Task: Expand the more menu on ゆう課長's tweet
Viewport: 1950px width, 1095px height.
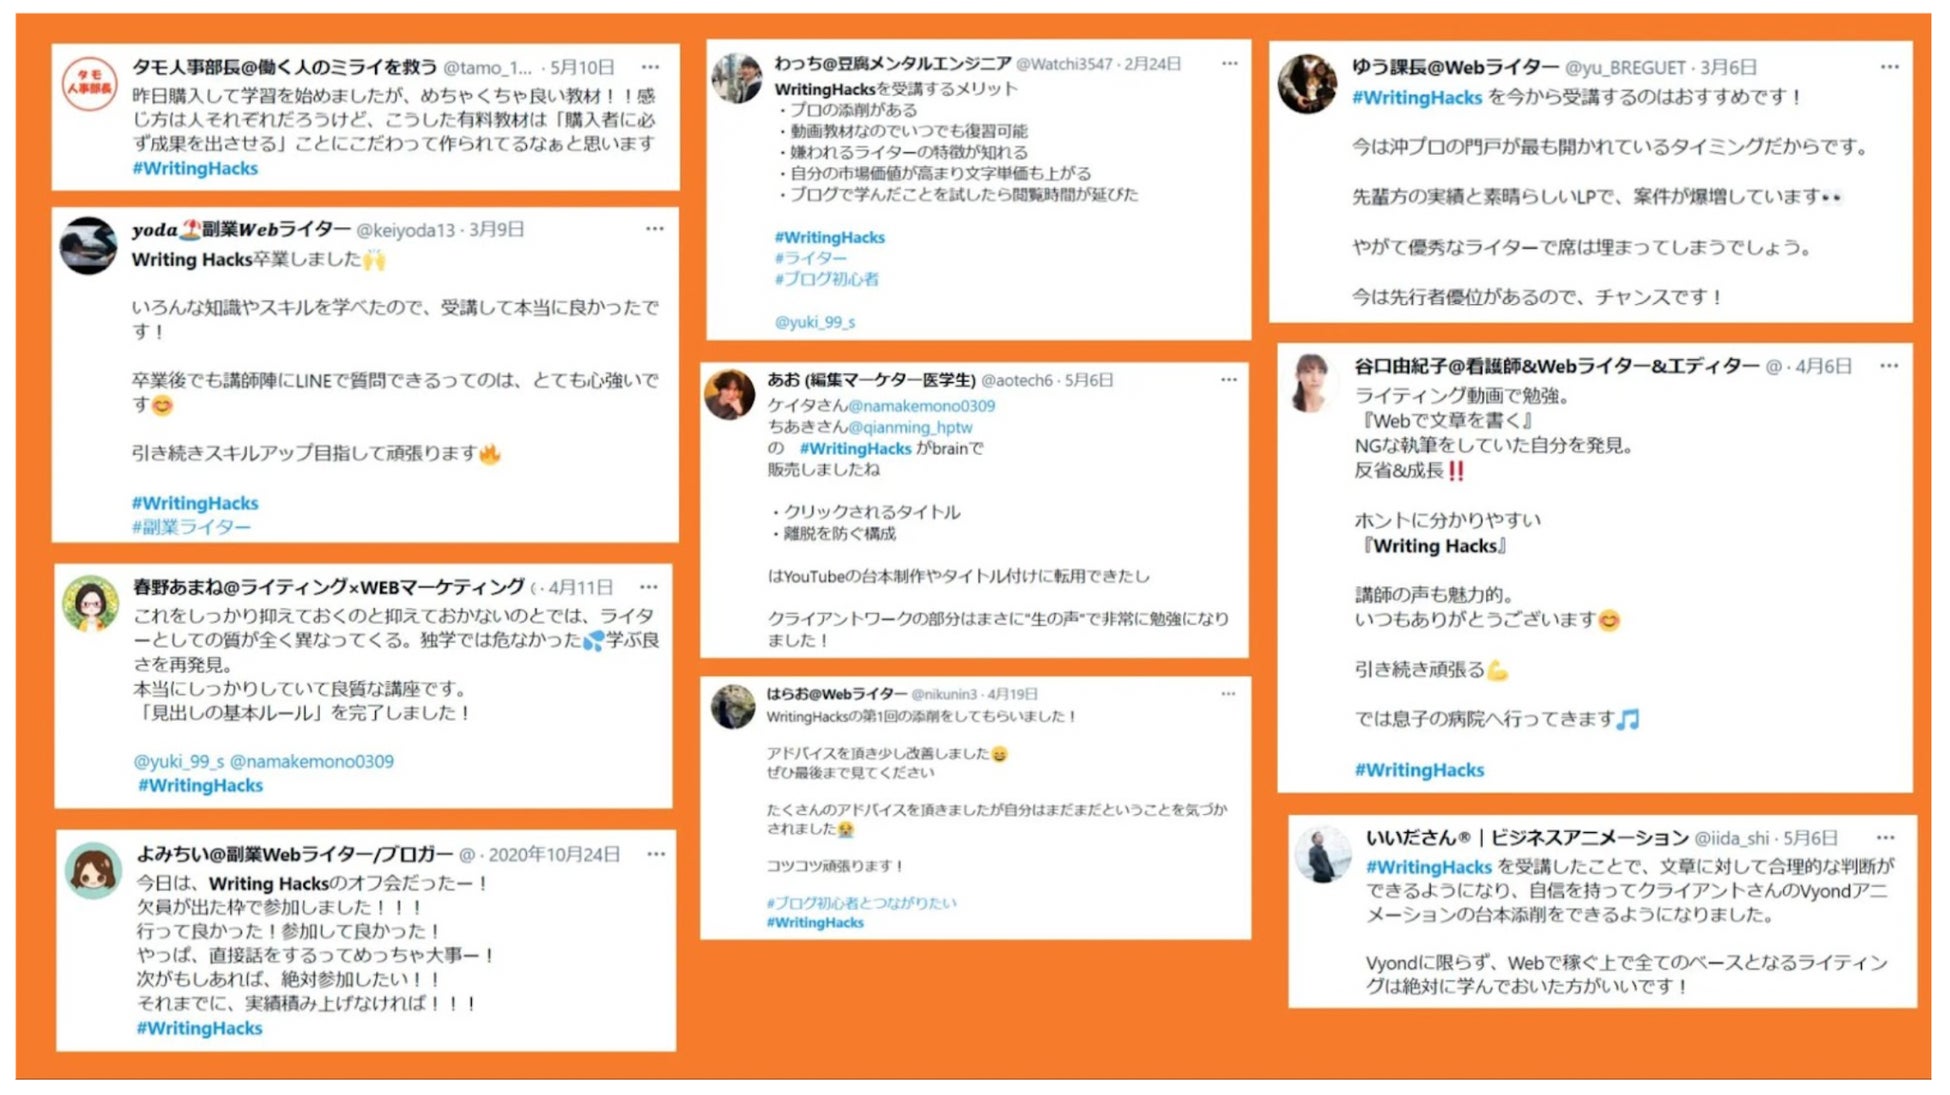Action: (x=1888, y=67)
